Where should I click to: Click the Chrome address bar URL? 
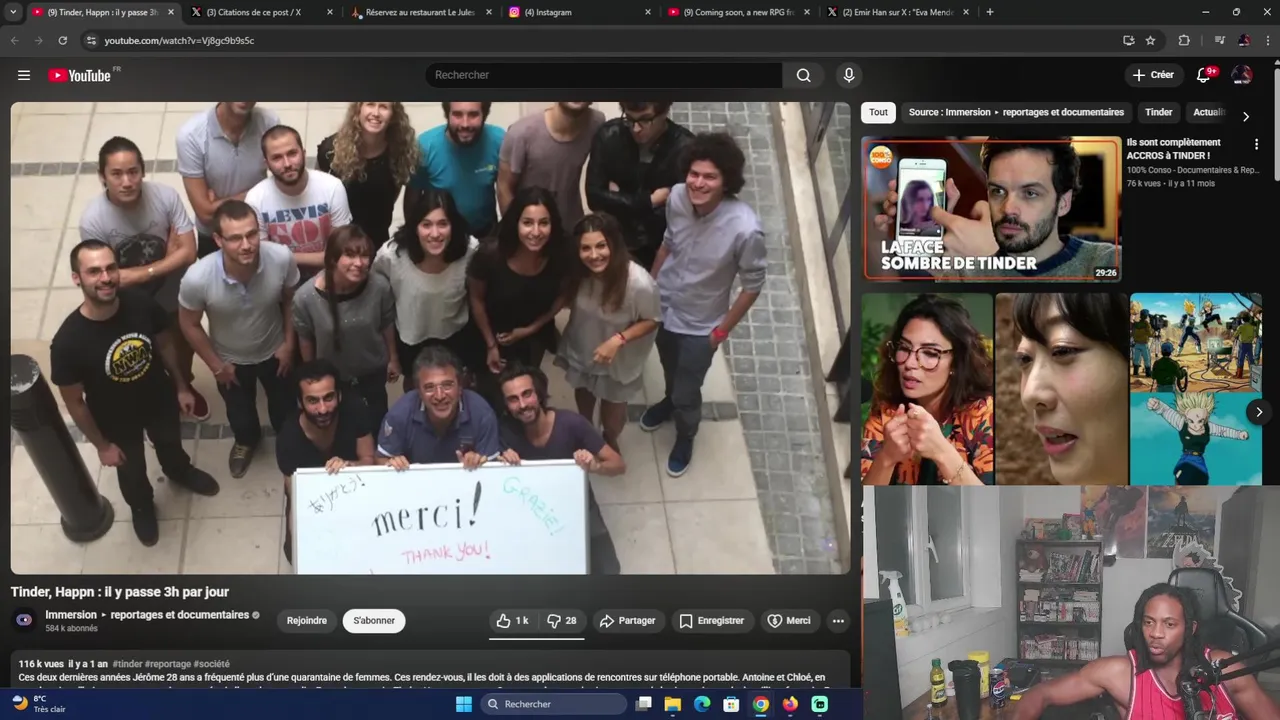(x=179, y=41)
